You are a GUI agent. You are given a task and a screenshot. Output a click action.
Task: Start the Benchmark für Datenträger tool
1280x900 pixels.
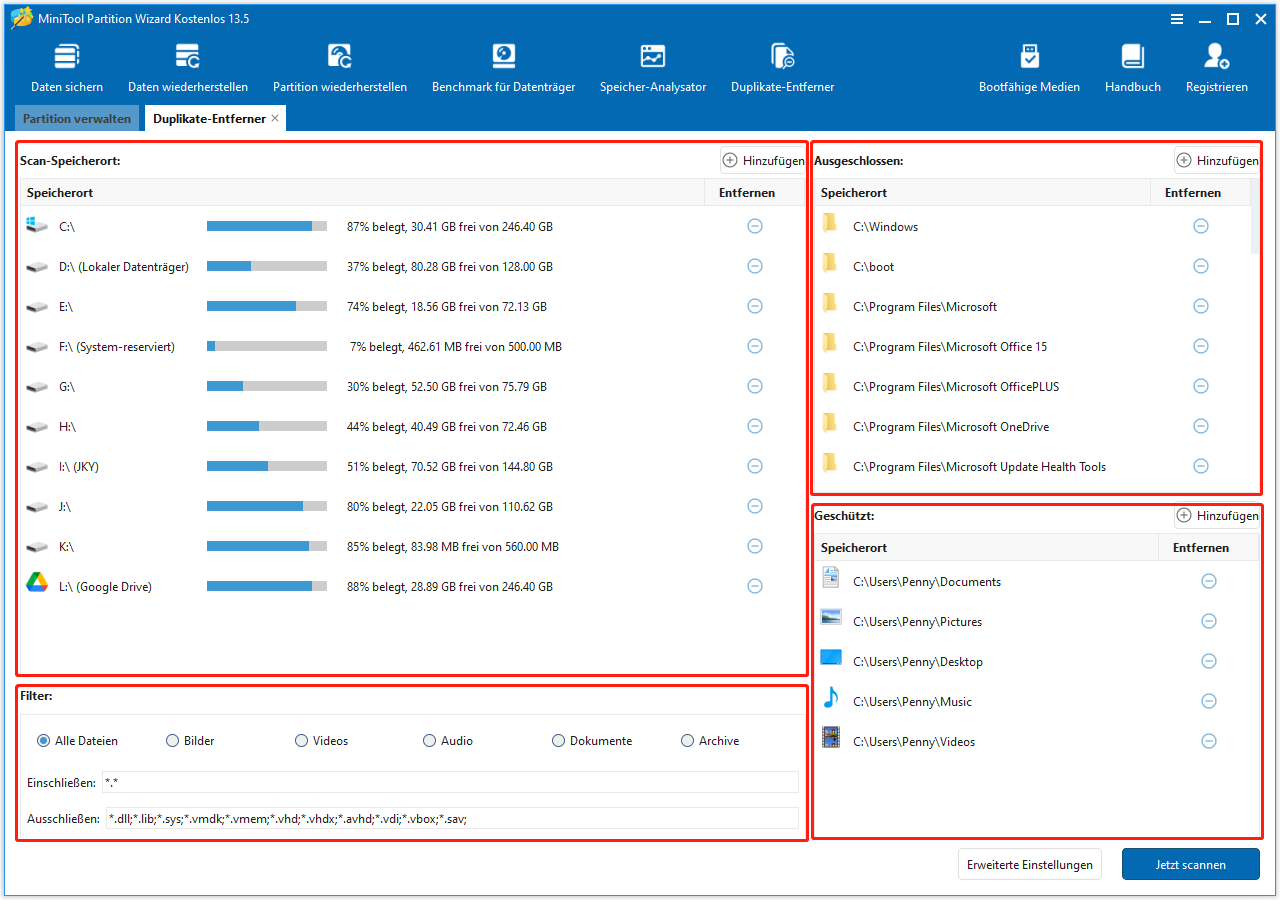point(503,66)
